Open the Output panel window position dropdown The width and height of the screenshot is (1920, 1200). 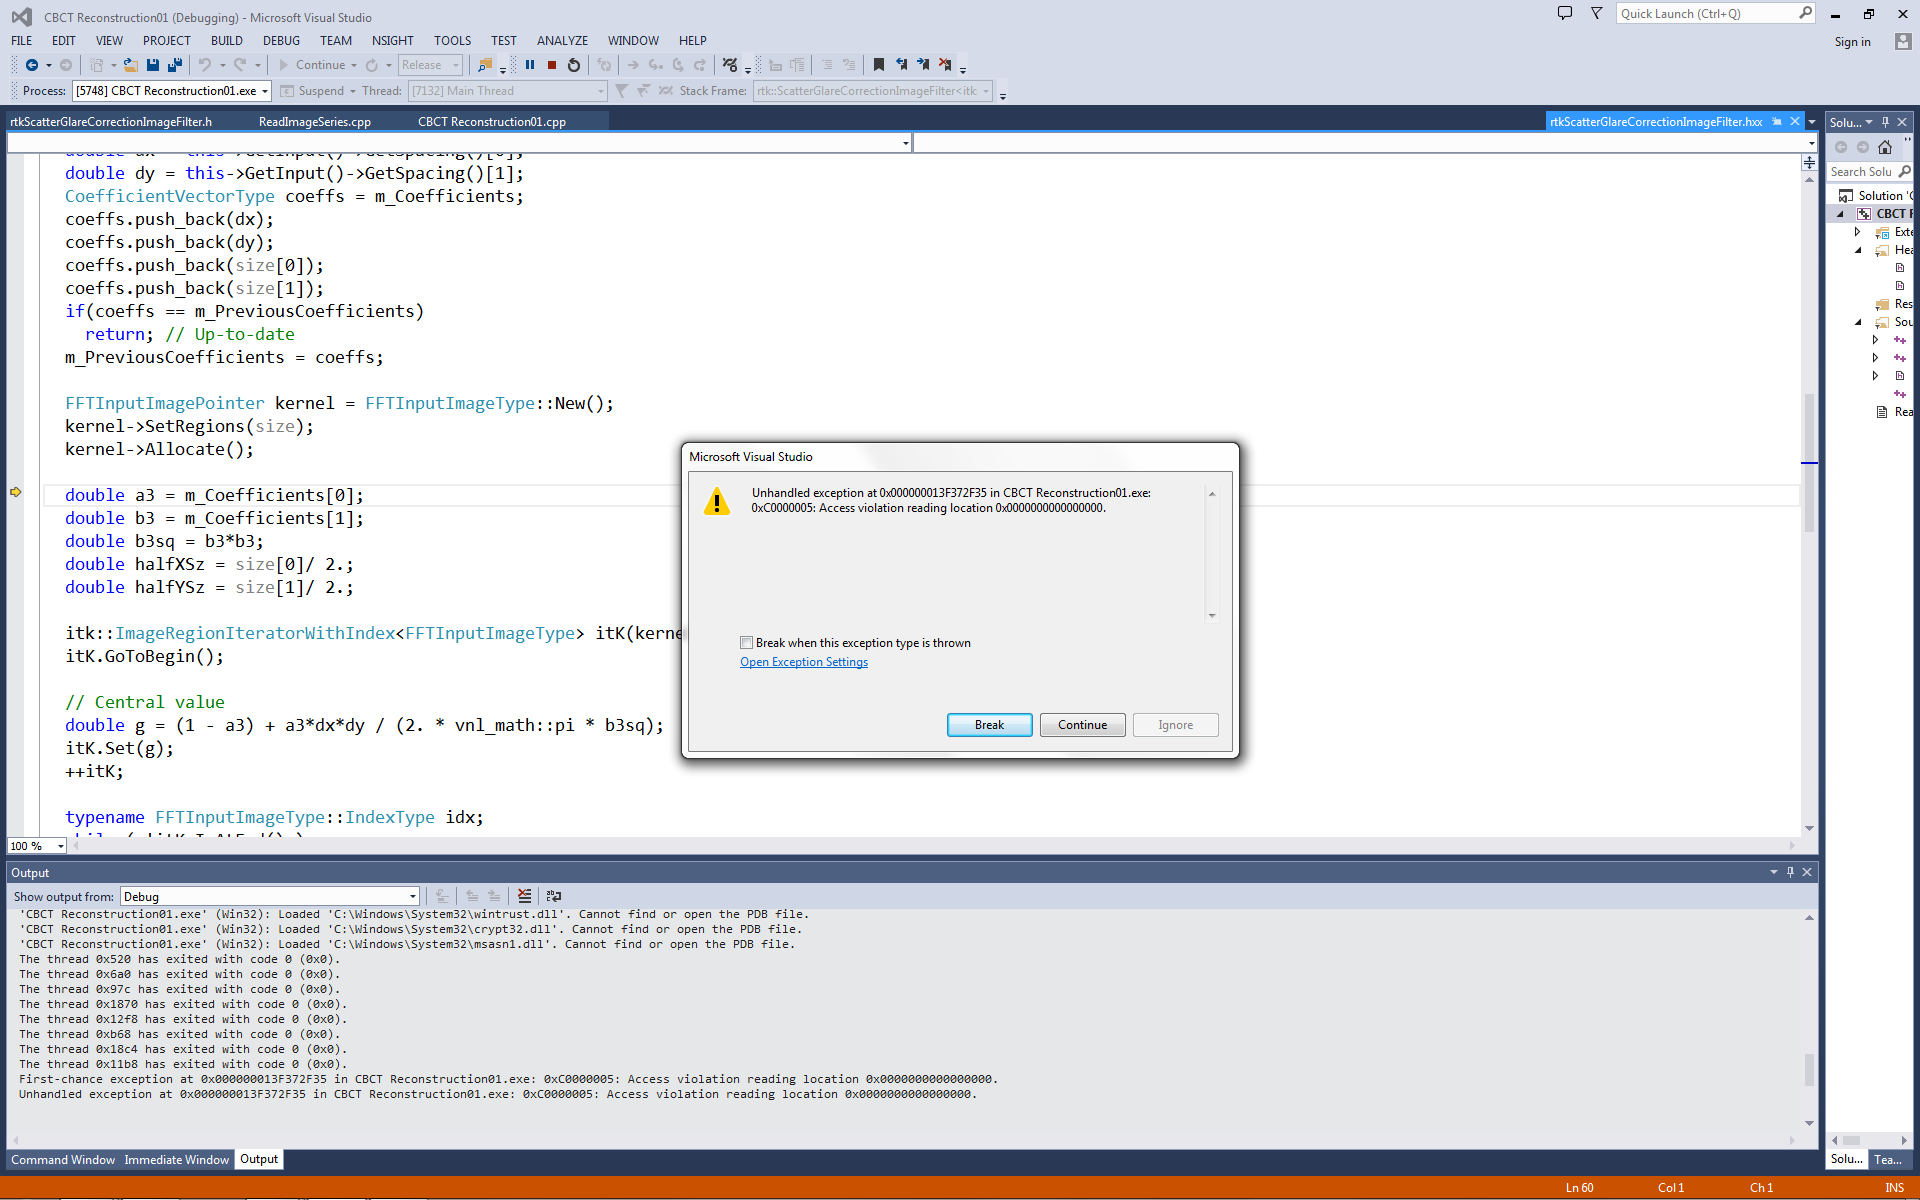click(1773, 872)
